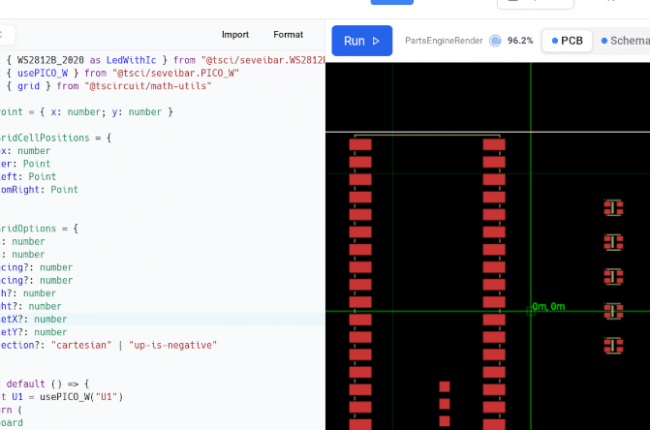
Task: Click Format to format code
Action: tap(288, 35)
